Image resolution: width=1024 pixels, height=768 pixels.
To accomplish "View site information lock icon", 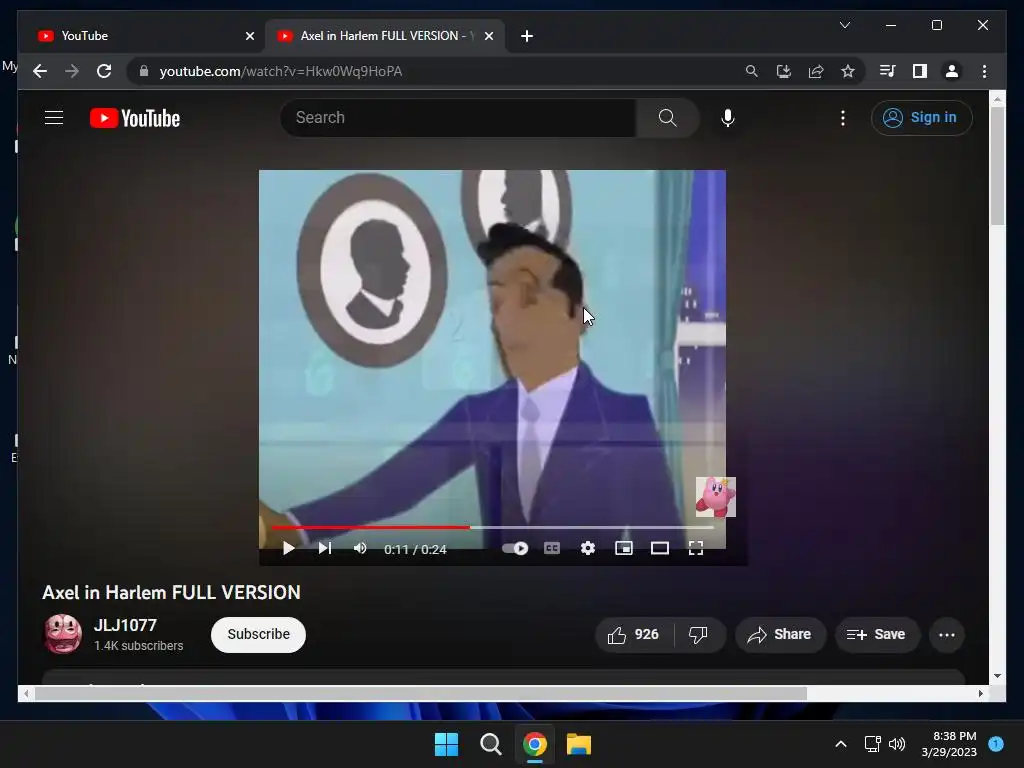I will (x=144, y=71).
